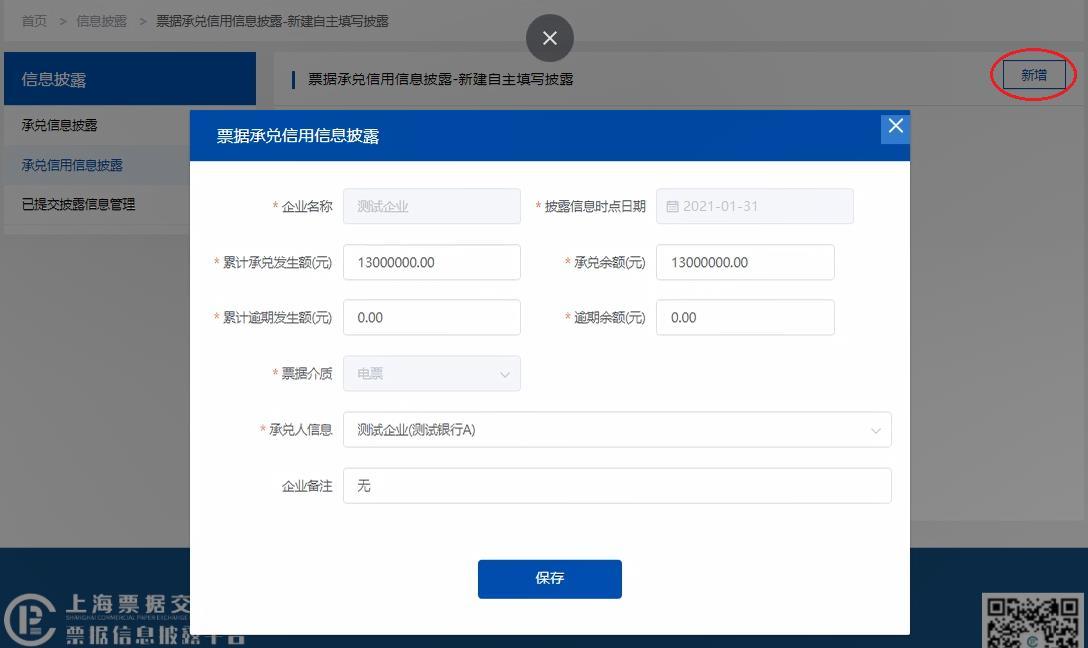Open the 承兑人信息 dropdown
Viewport: 1088px width, 648px height.
tap(617, 429)
